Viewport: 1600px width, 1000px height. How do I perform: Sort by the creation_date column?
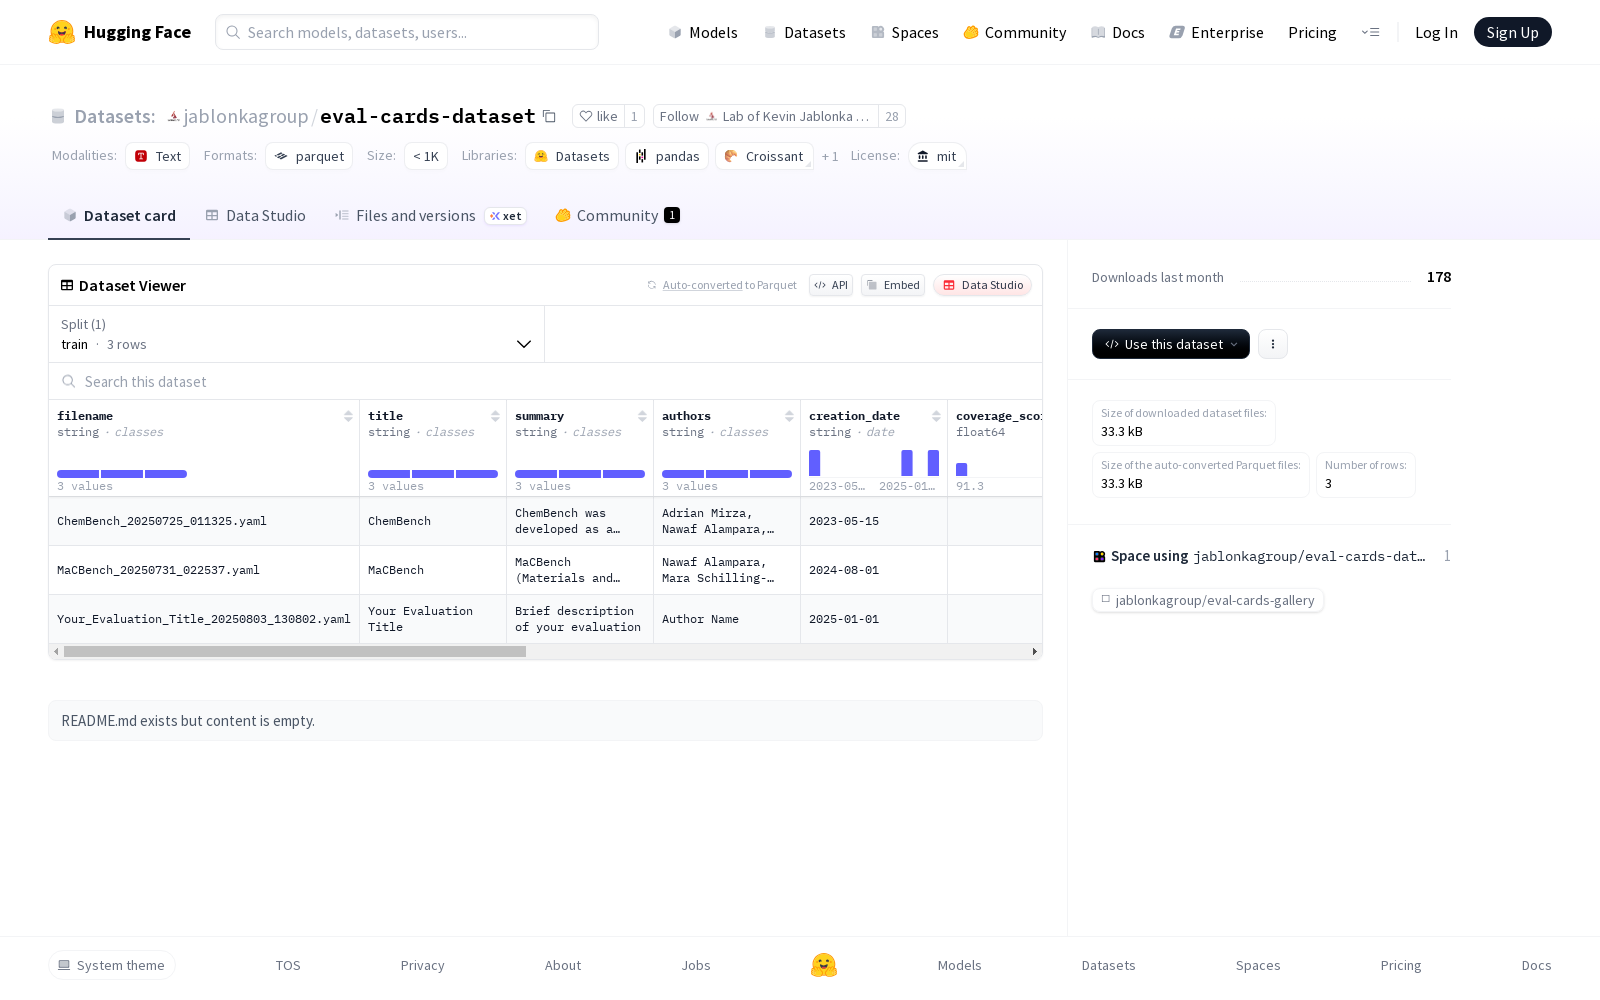coord(936,416)
